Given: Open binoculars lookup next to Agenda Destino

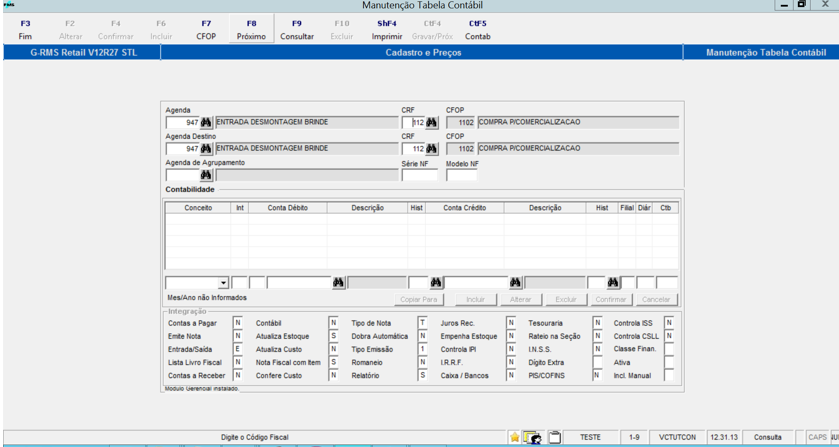Looking at the screenshot, I should point(207,149).
